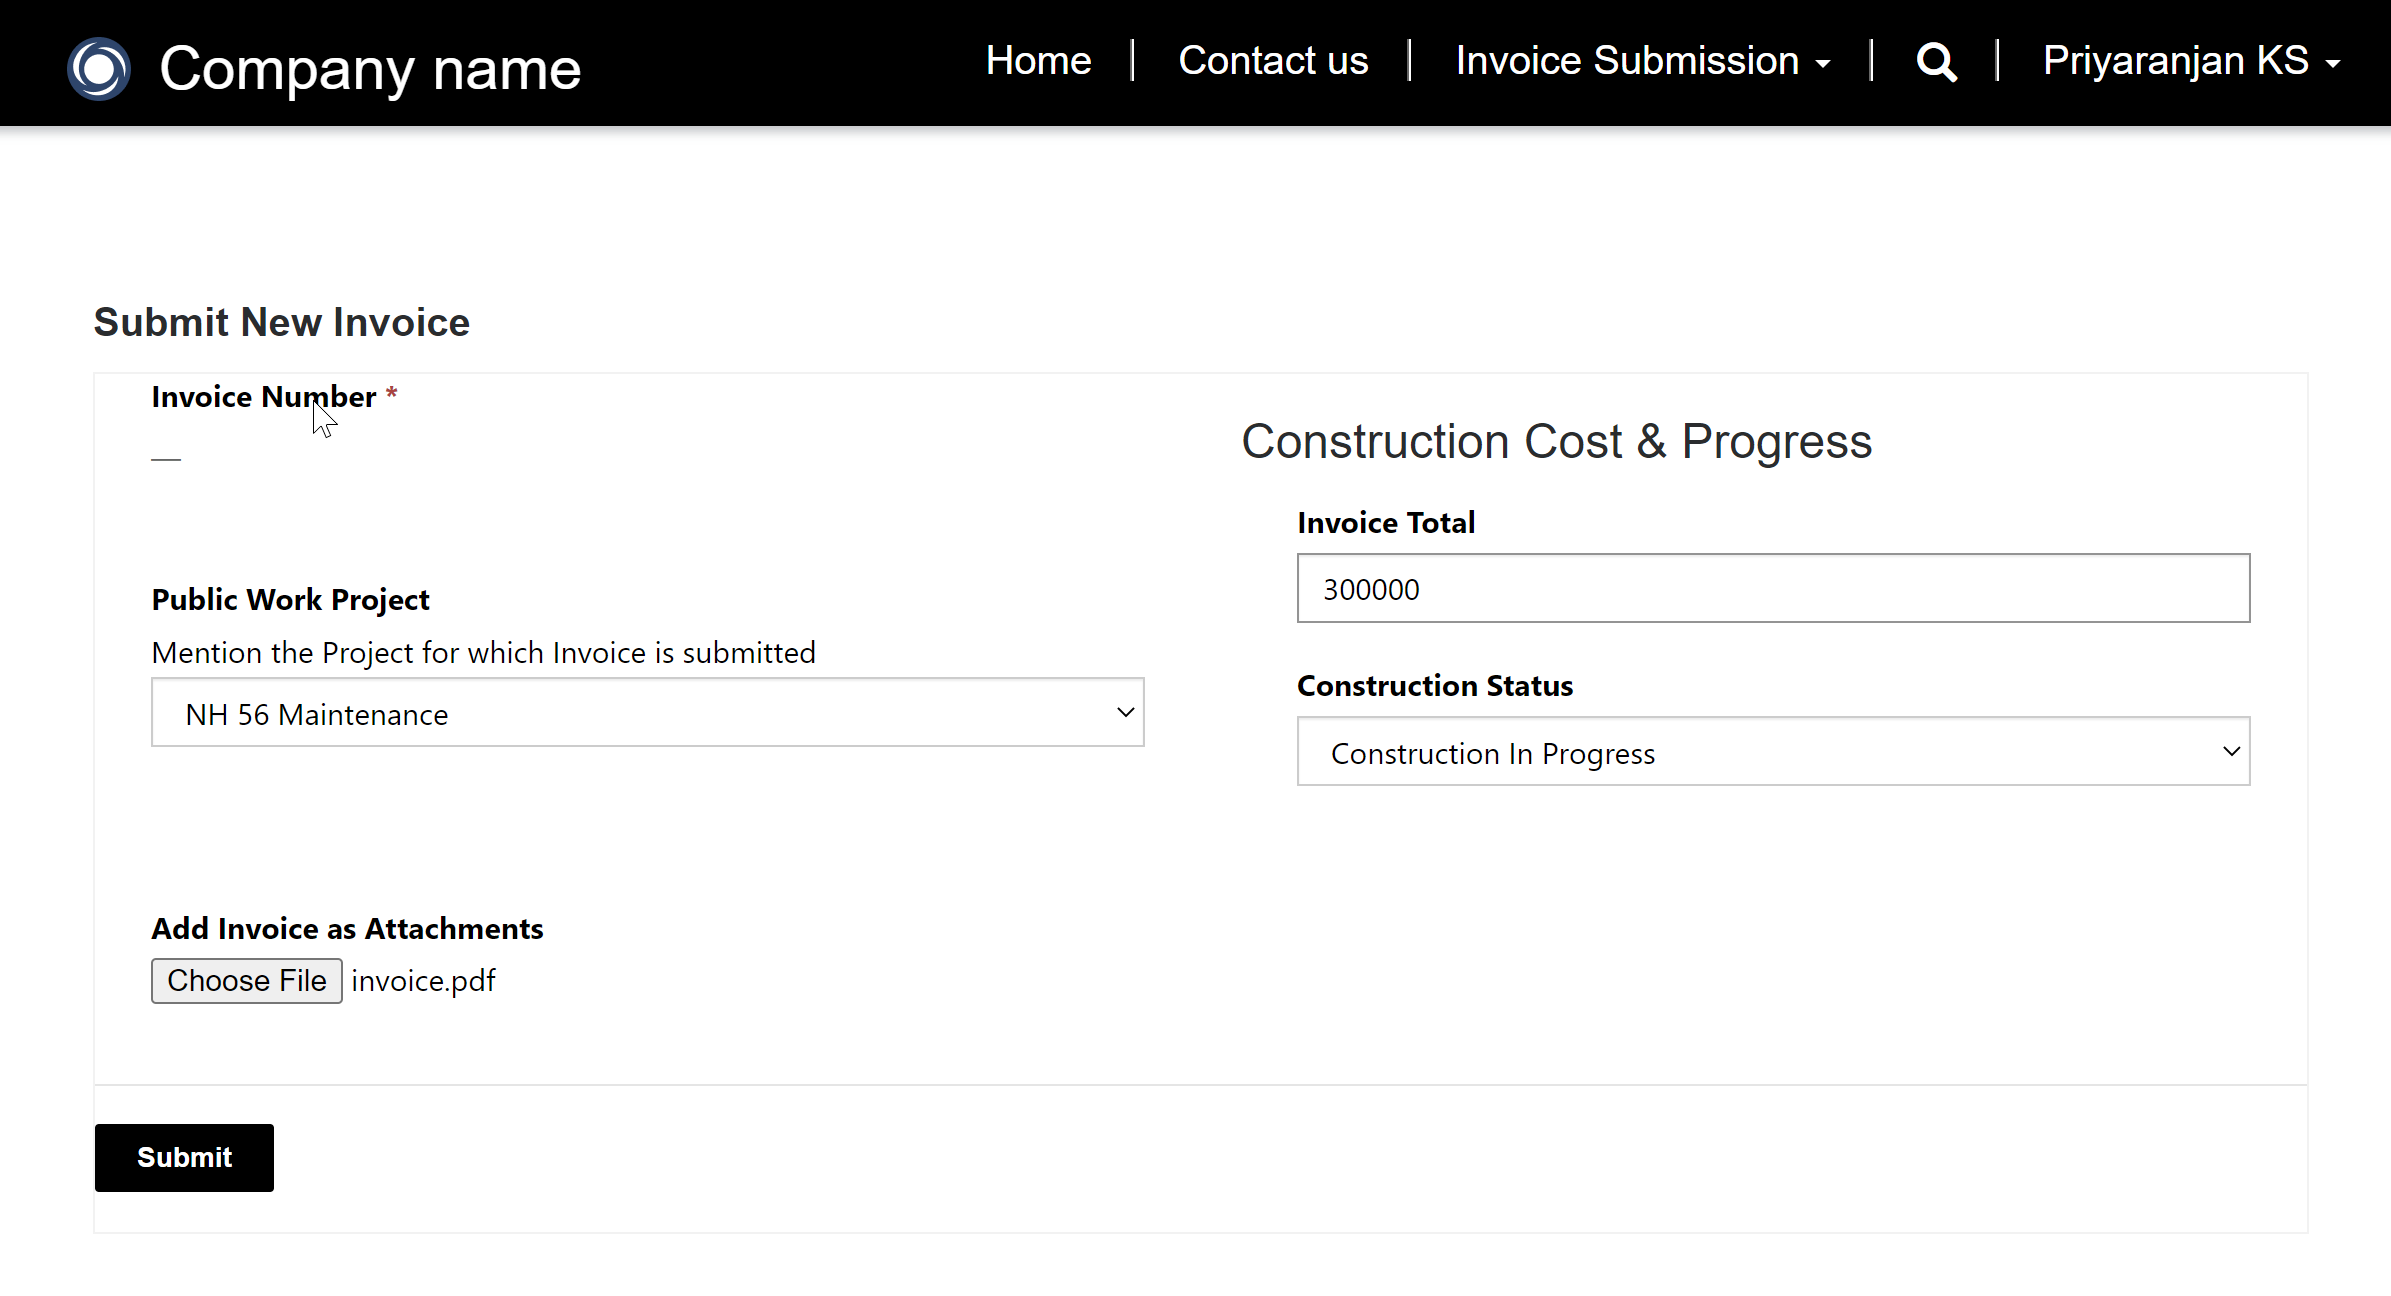Open the Construction Status dropdown
The image size is (2391, 1296).
click(x=1772, y=752)
